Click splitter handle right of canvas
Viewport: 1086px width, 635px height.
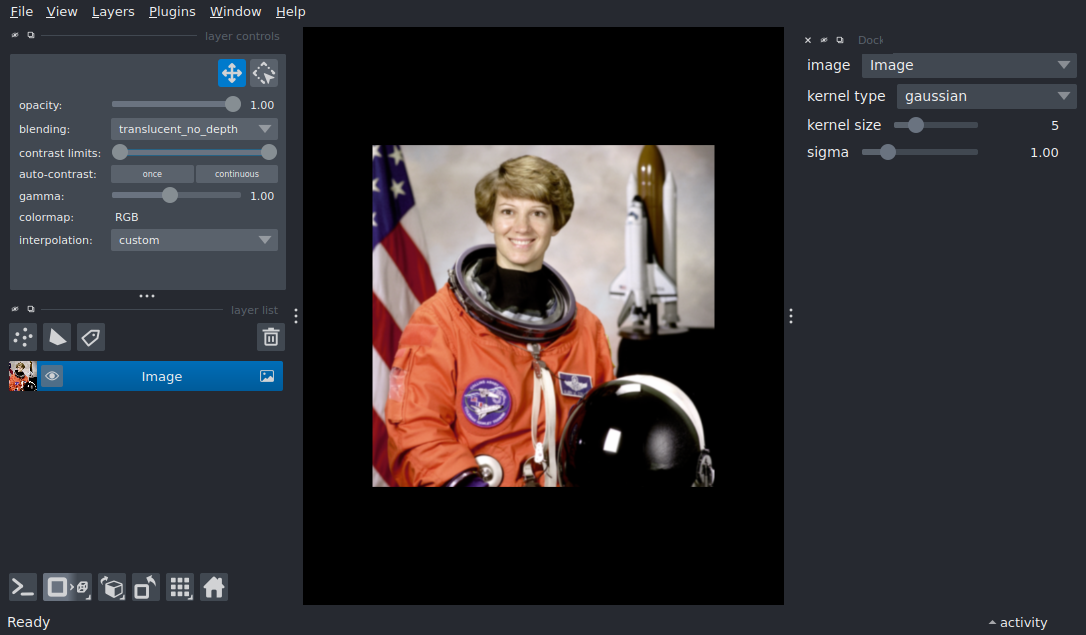tap(791, 316)
